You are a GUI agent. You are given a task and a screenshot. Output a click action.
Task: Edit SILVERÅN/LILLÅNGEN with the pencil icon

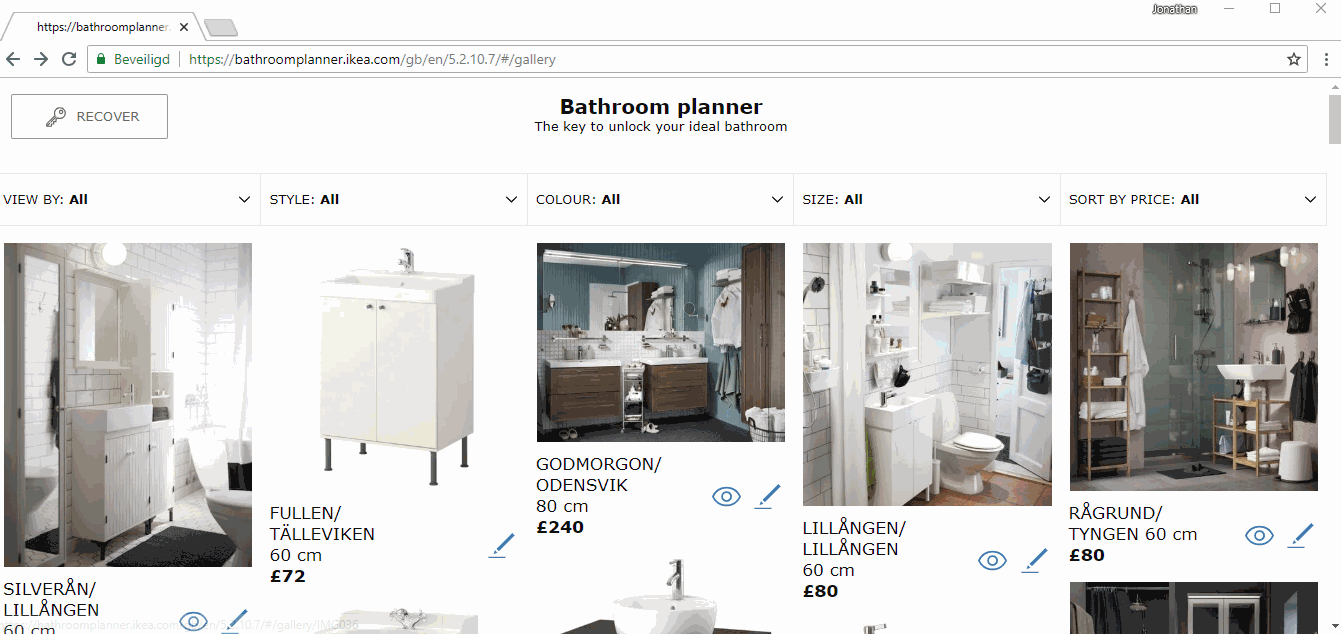click(x=234, y=621)
